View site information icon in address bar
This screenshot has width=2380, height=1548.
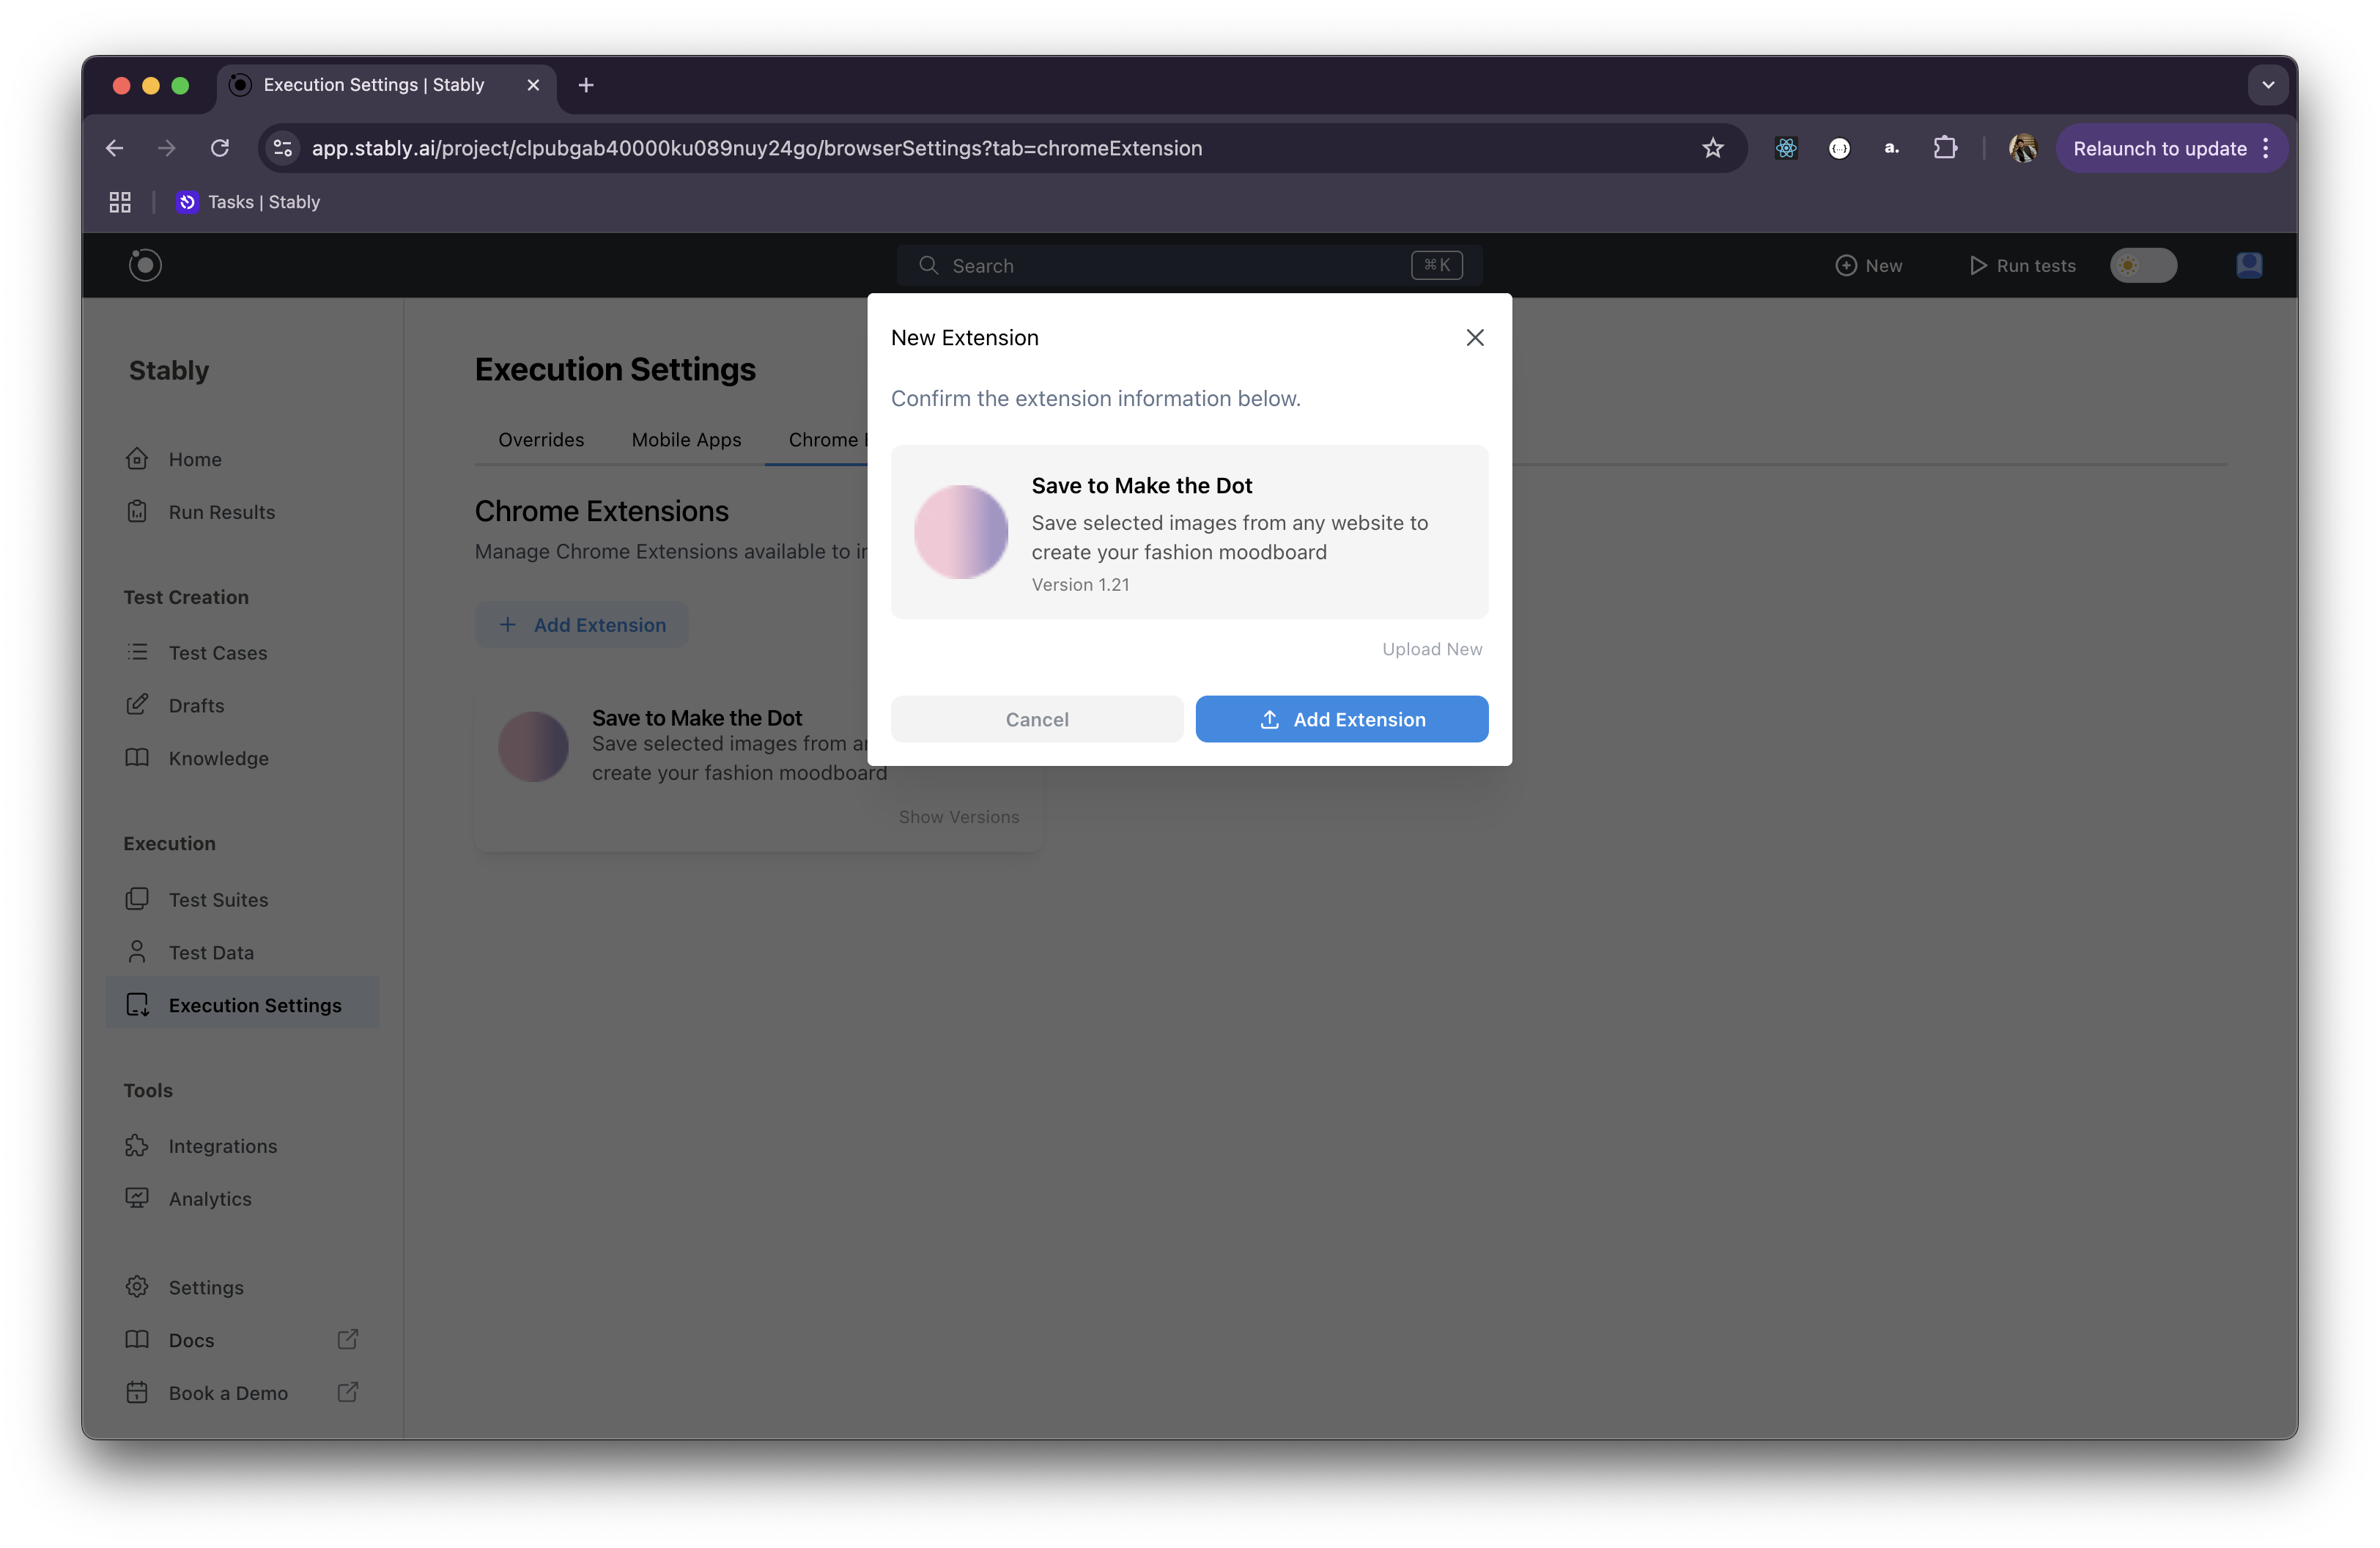[283, 148]
